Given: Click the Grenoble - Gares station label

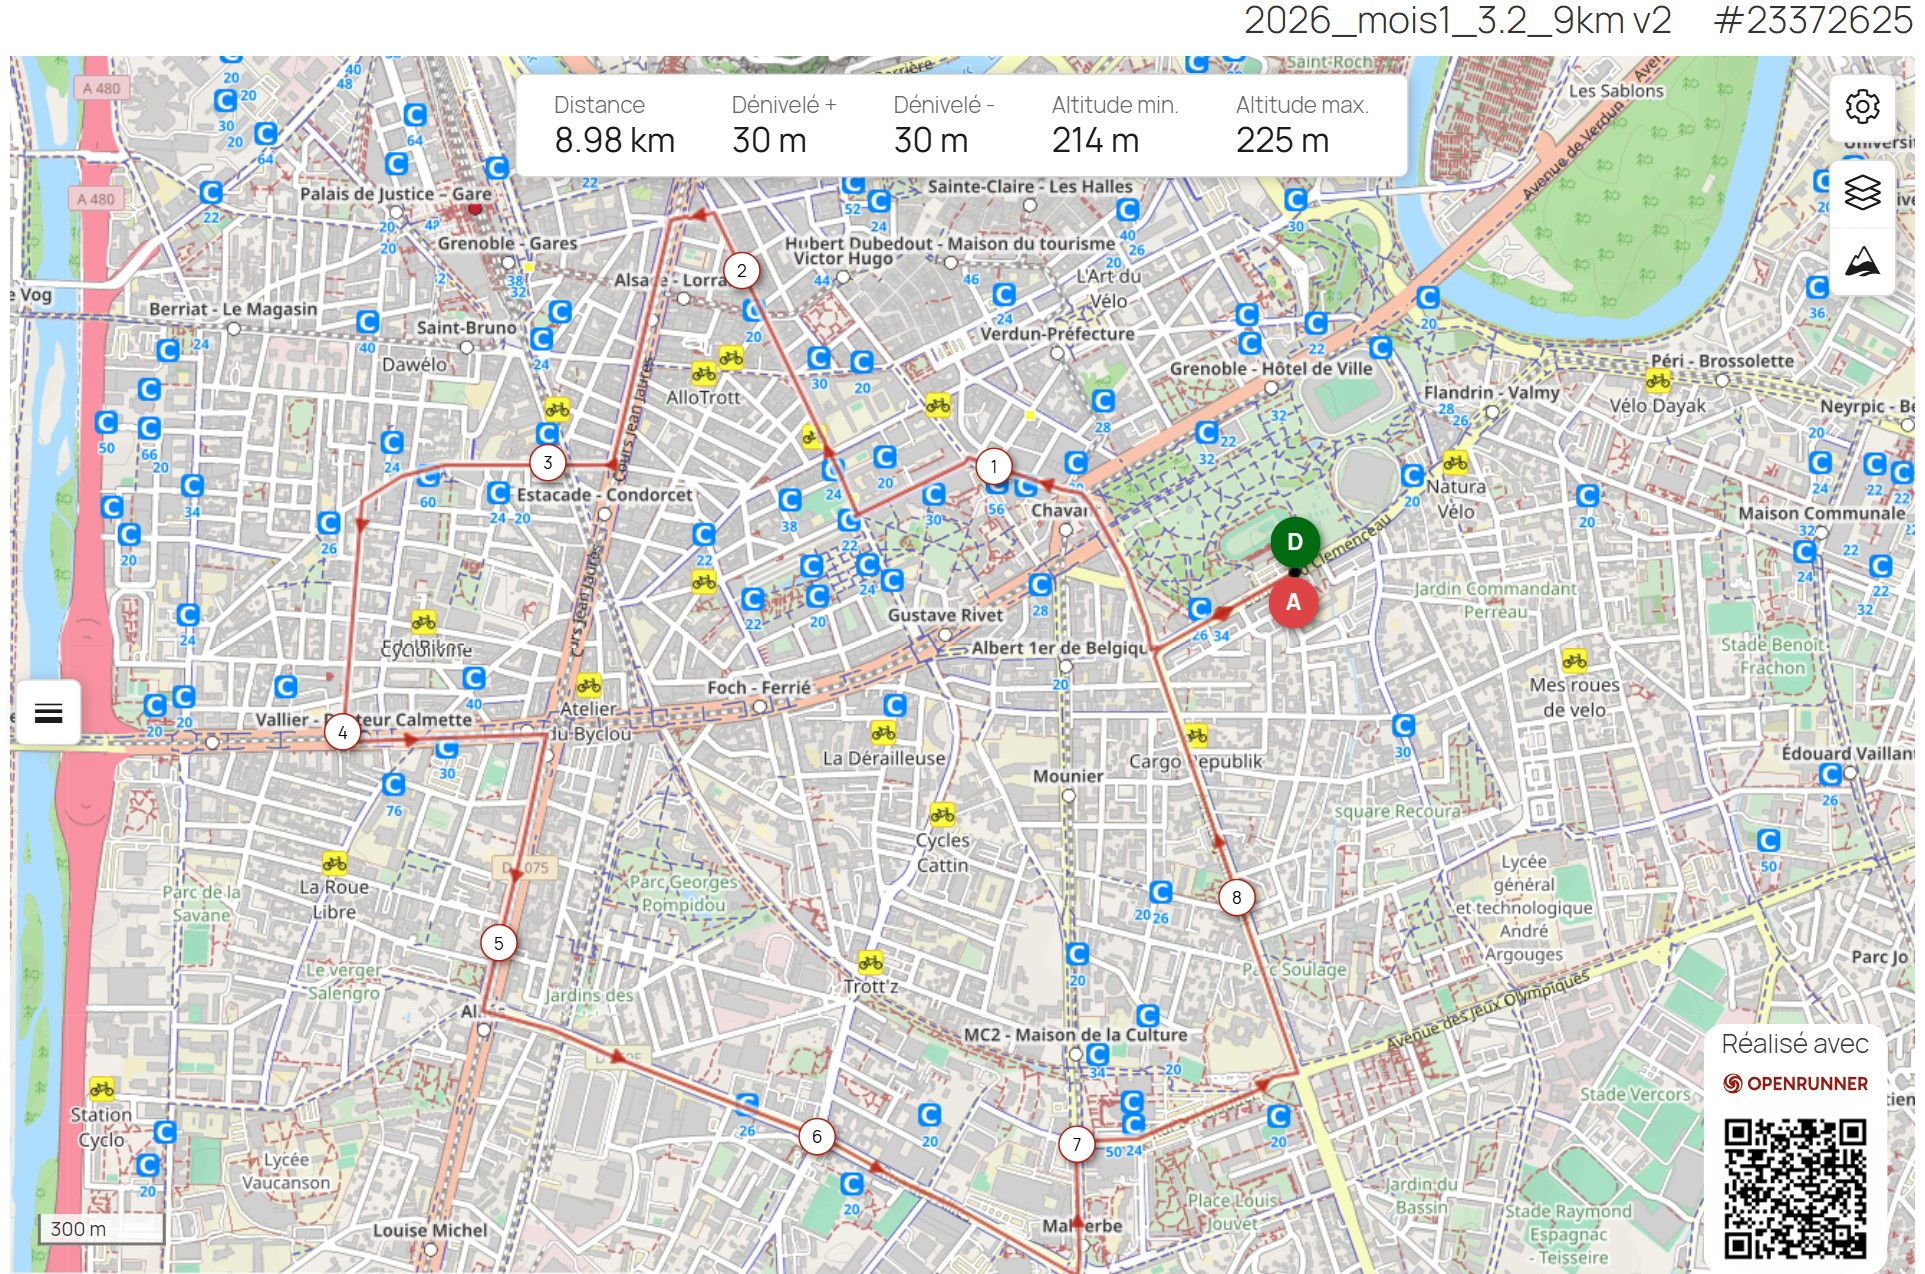Looking at the screenshot, I should [507, 243].
